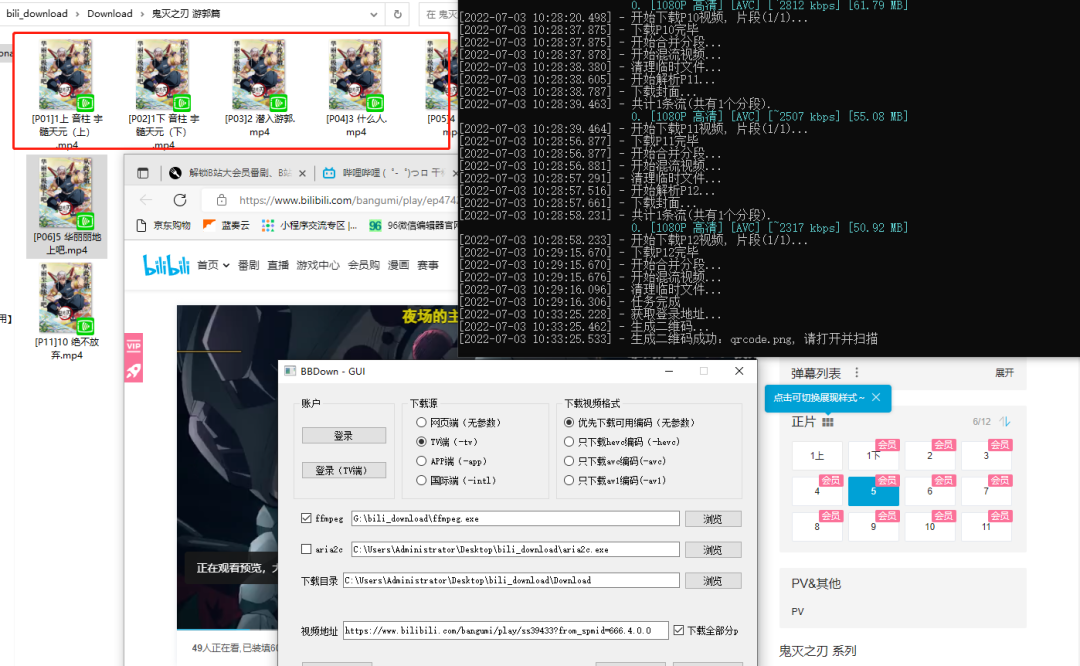Open the 番剧 menu item

pos(248,265)
